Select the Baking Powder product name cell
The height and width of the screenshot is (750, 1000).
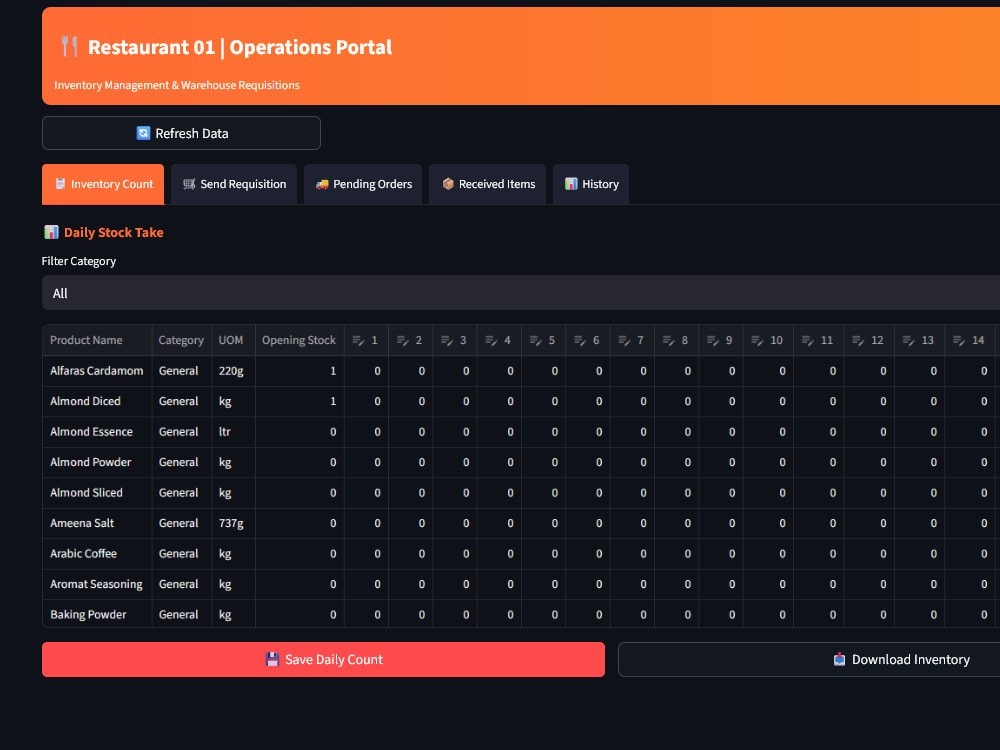click(98, 614)
